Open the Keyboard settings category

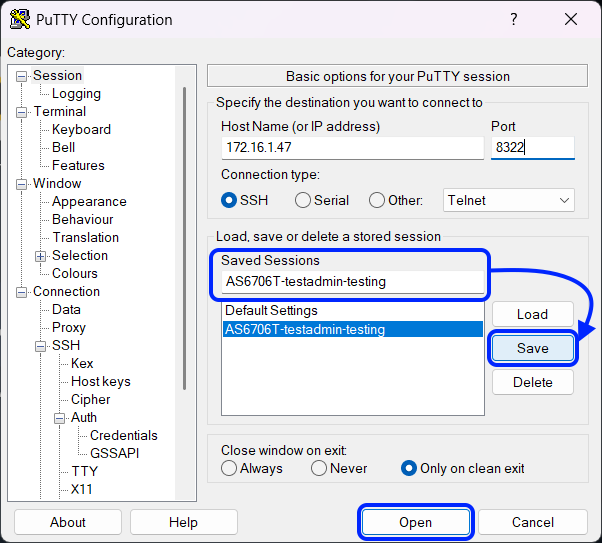coord(81,129)
